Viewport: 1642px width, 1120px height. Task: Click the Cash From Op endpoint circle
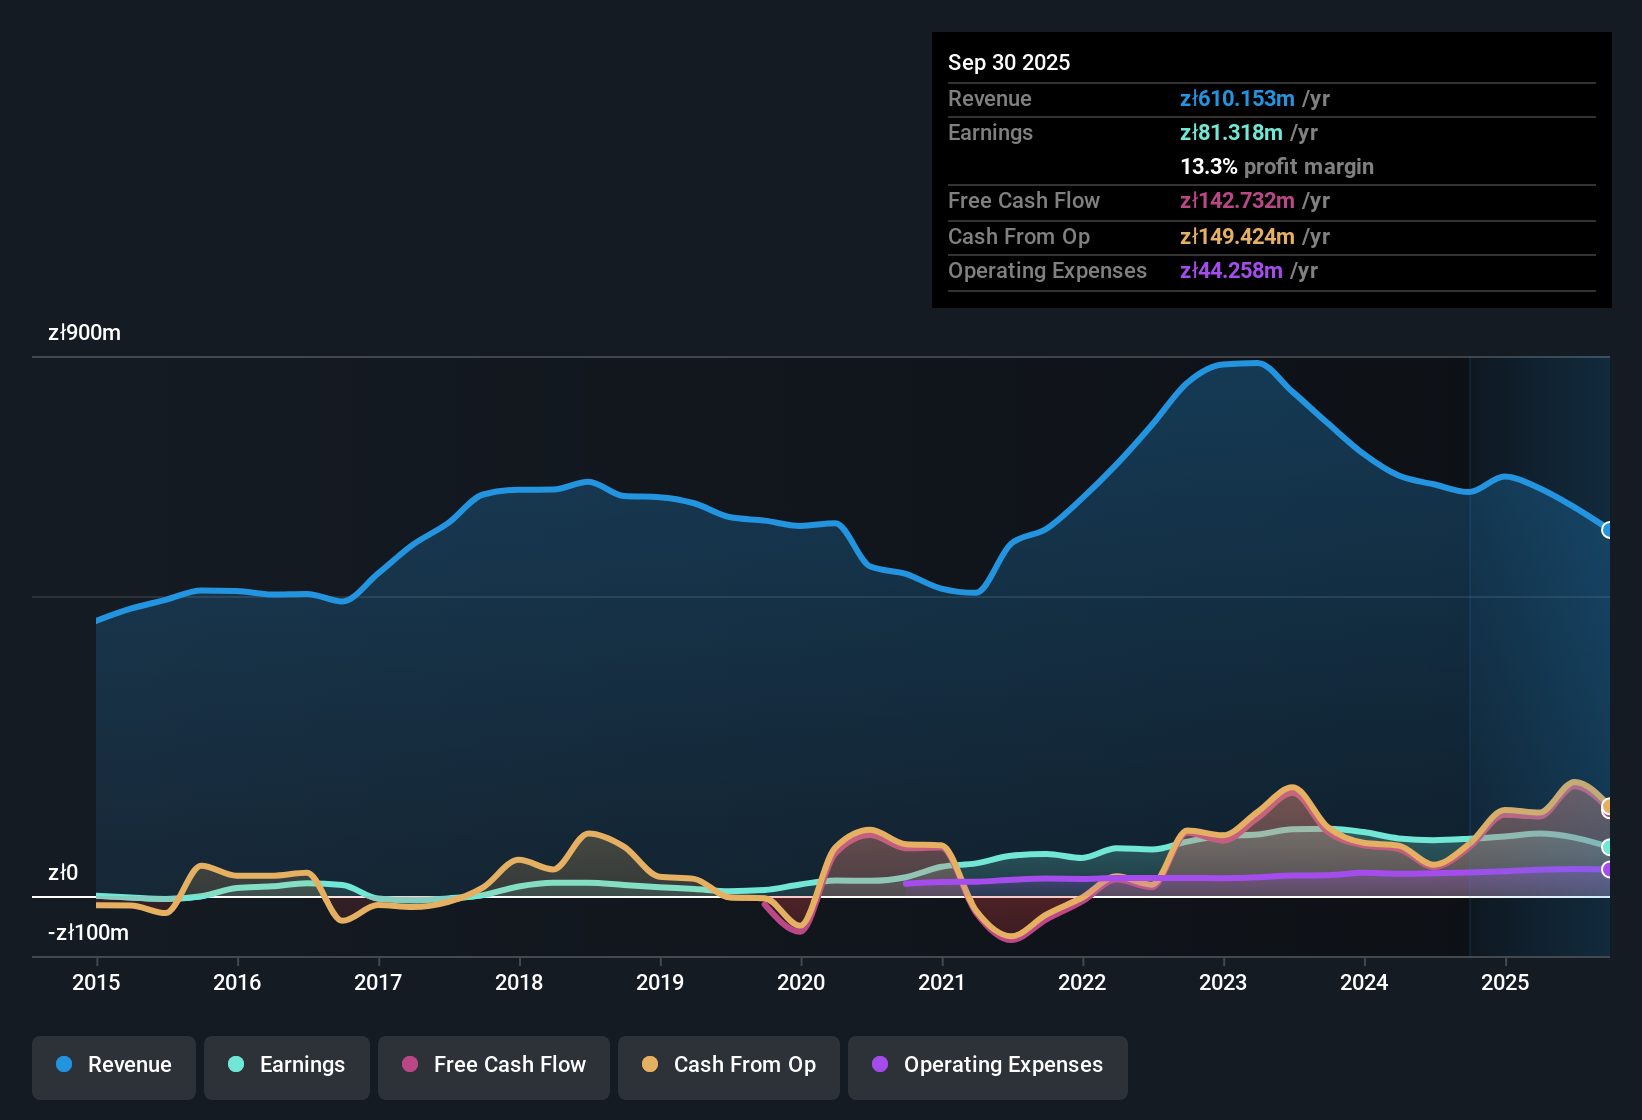1607,805
